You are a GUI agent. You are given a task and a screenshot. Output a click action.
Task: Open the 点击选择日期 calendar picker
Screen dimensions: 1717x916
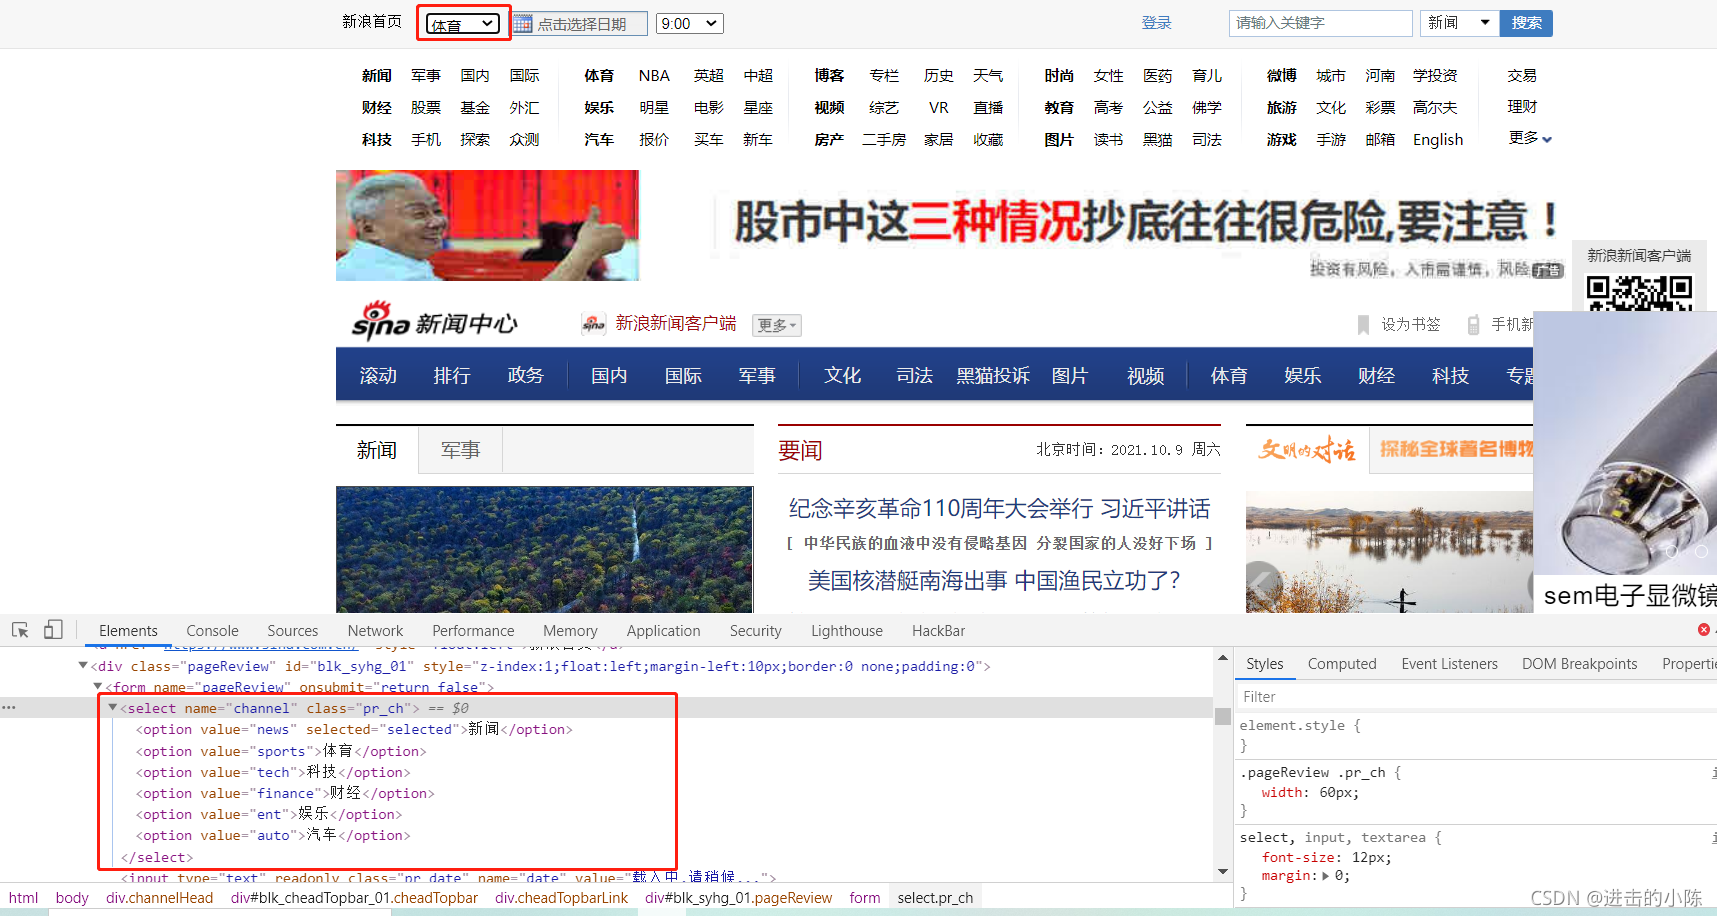coord(578,22)
